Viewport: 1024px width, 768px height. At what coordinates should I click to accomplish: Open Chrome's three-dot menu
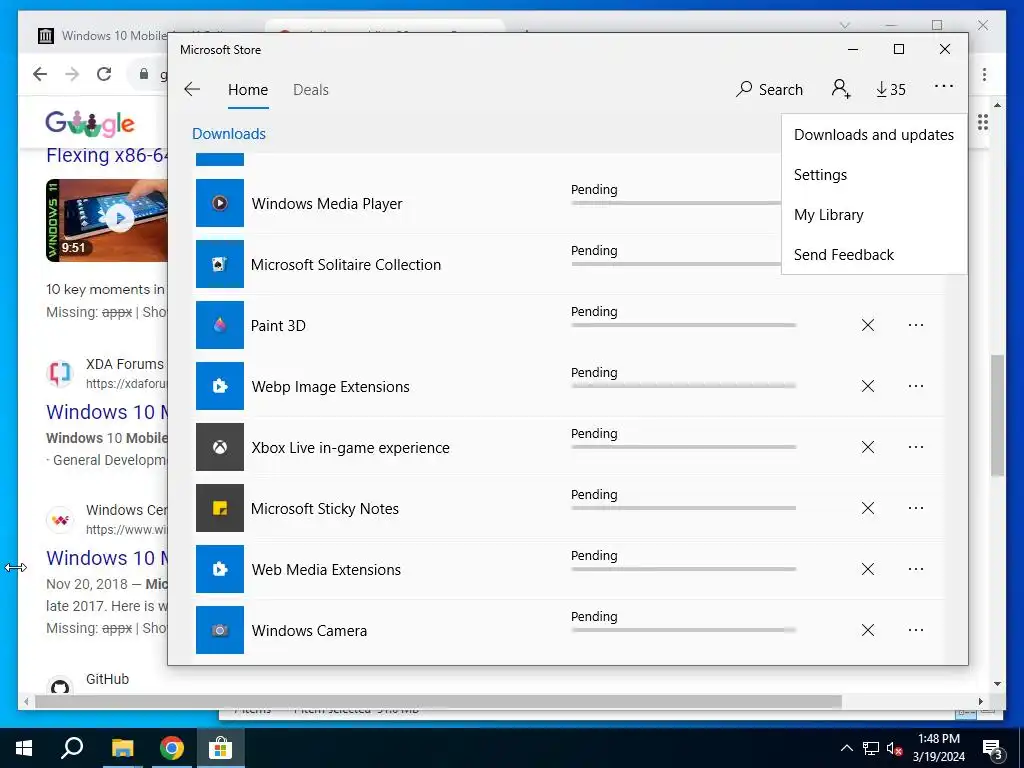[984, 74]
